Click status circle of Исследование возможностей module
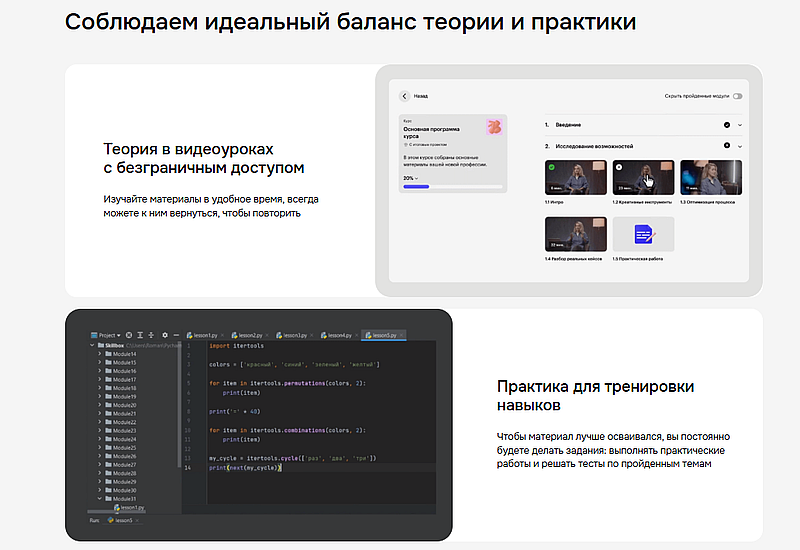800x550 pixels. pyautogui.click(x=726, y=146)
